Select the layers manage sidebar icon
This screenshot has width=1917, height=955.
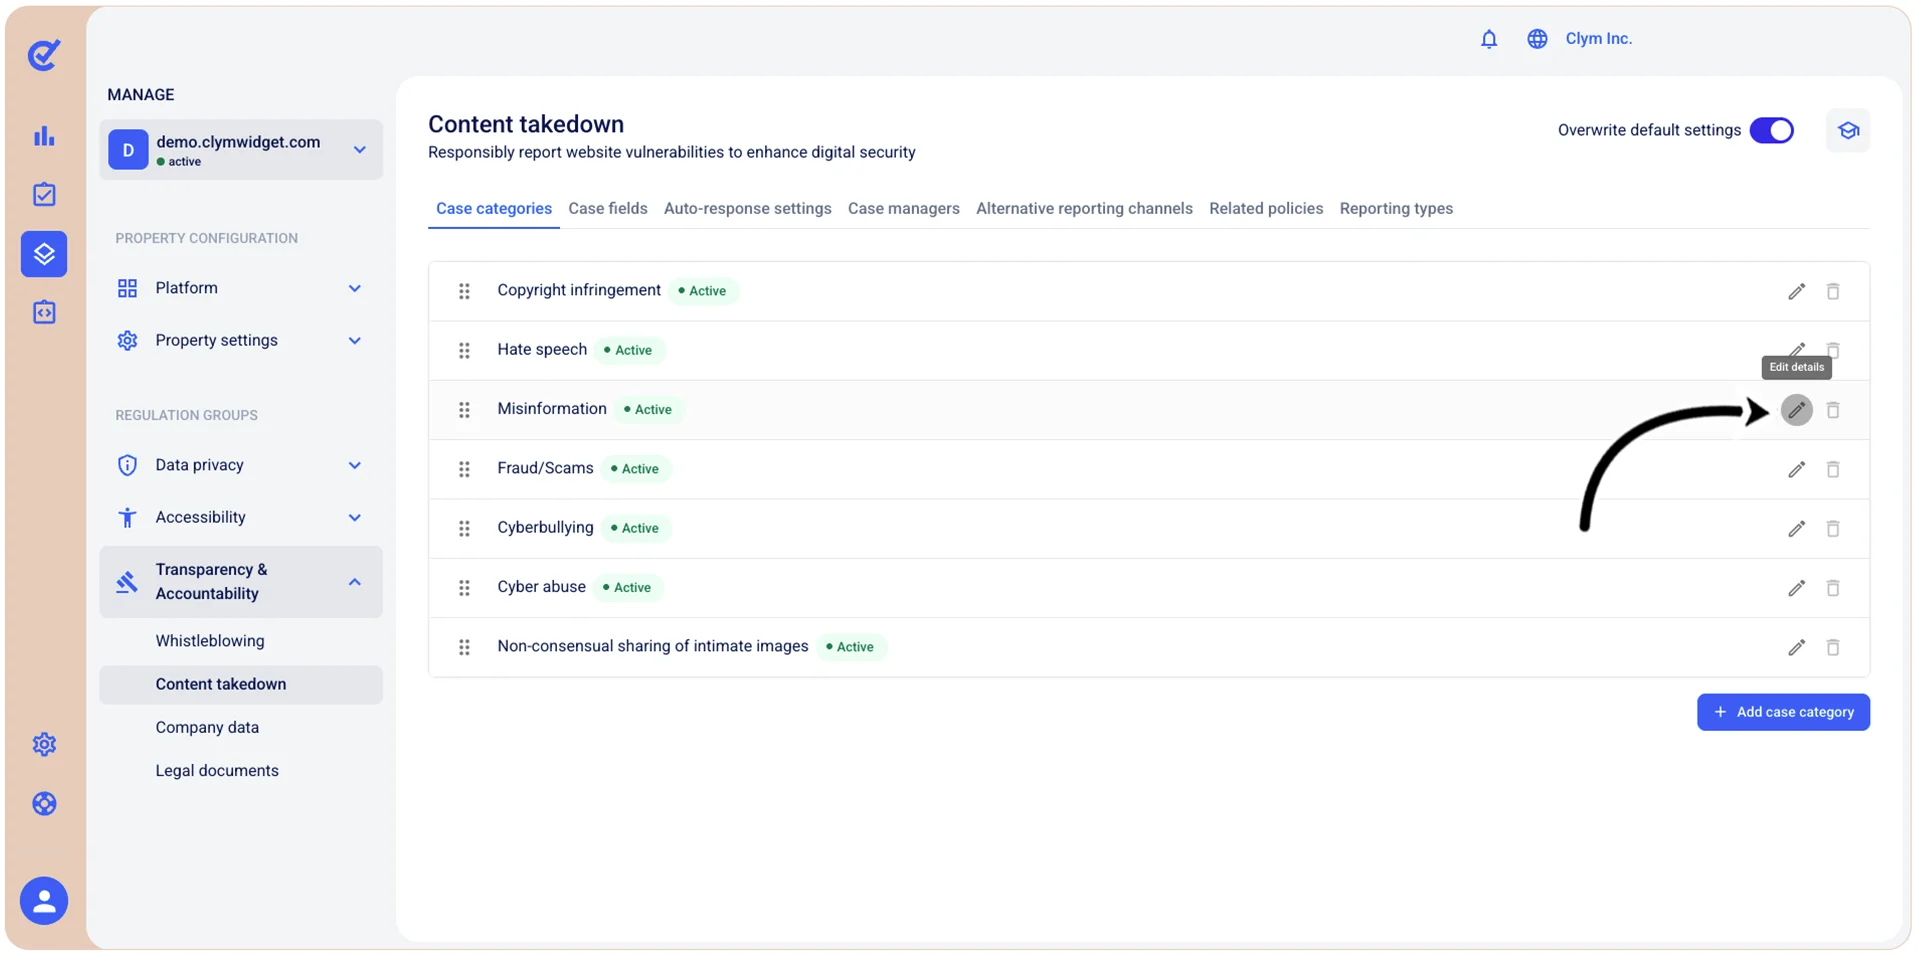click(44, 254)
